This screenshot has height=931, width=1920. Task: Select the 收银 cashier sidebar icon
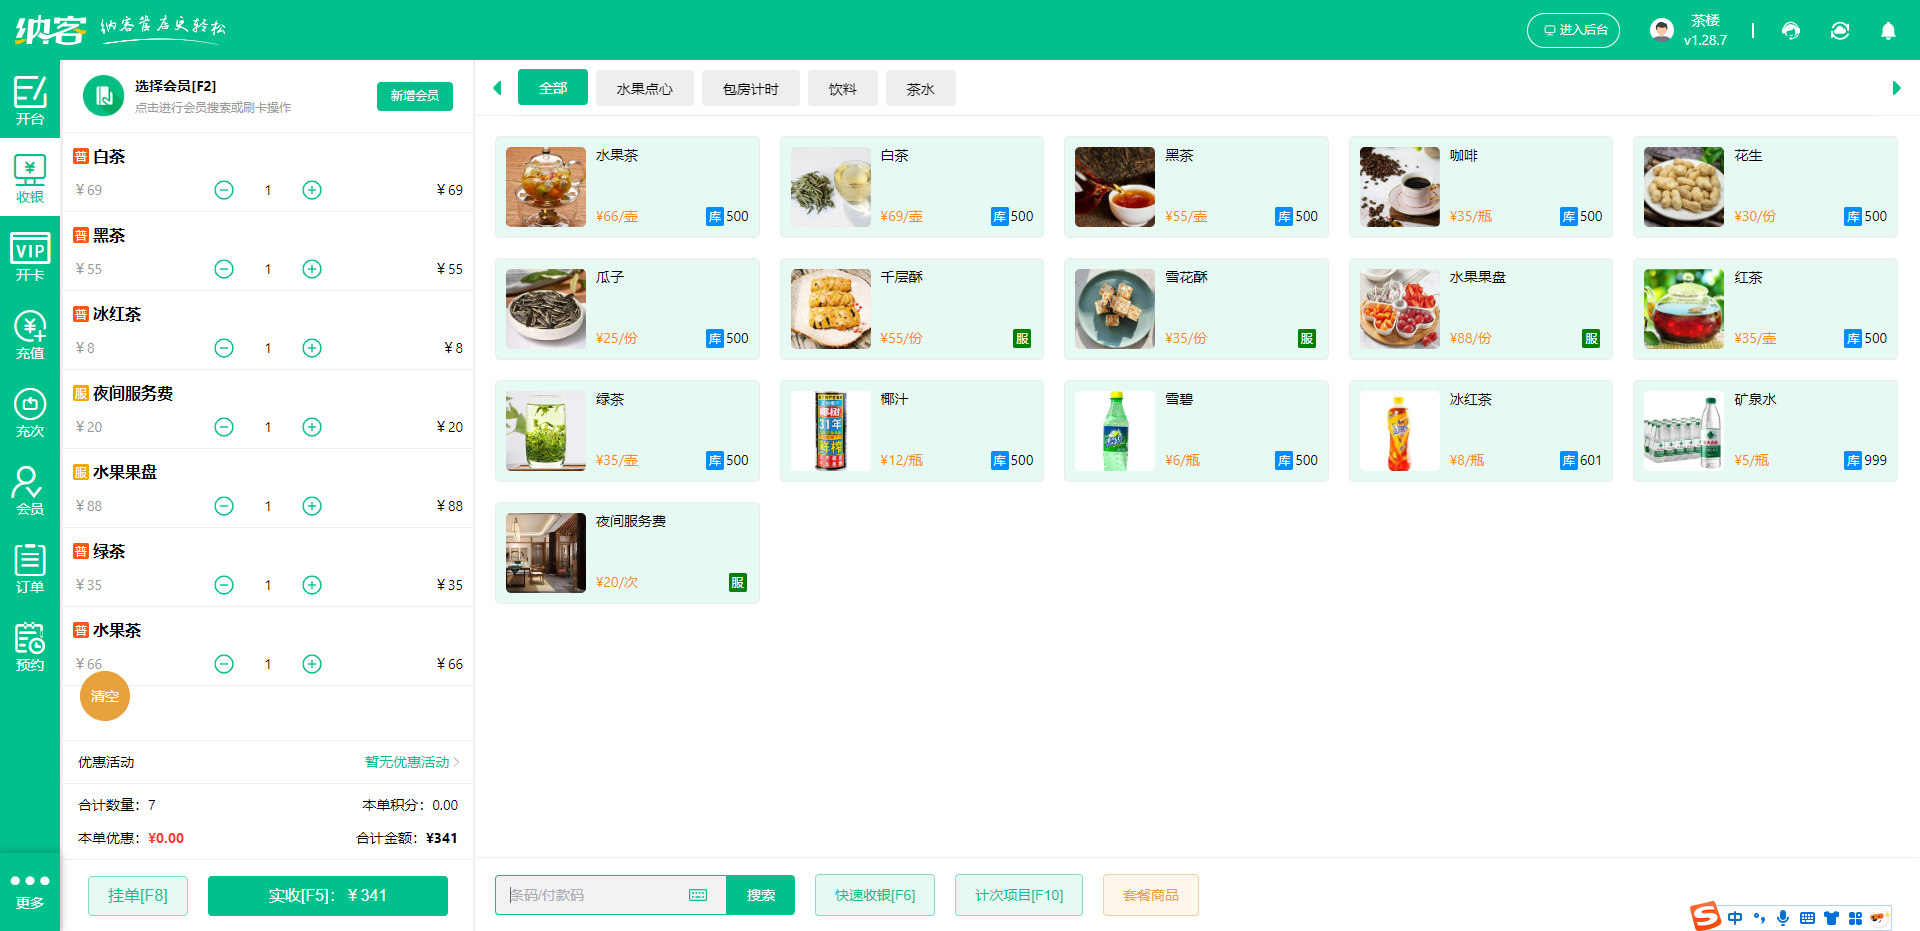click(30, 177)
